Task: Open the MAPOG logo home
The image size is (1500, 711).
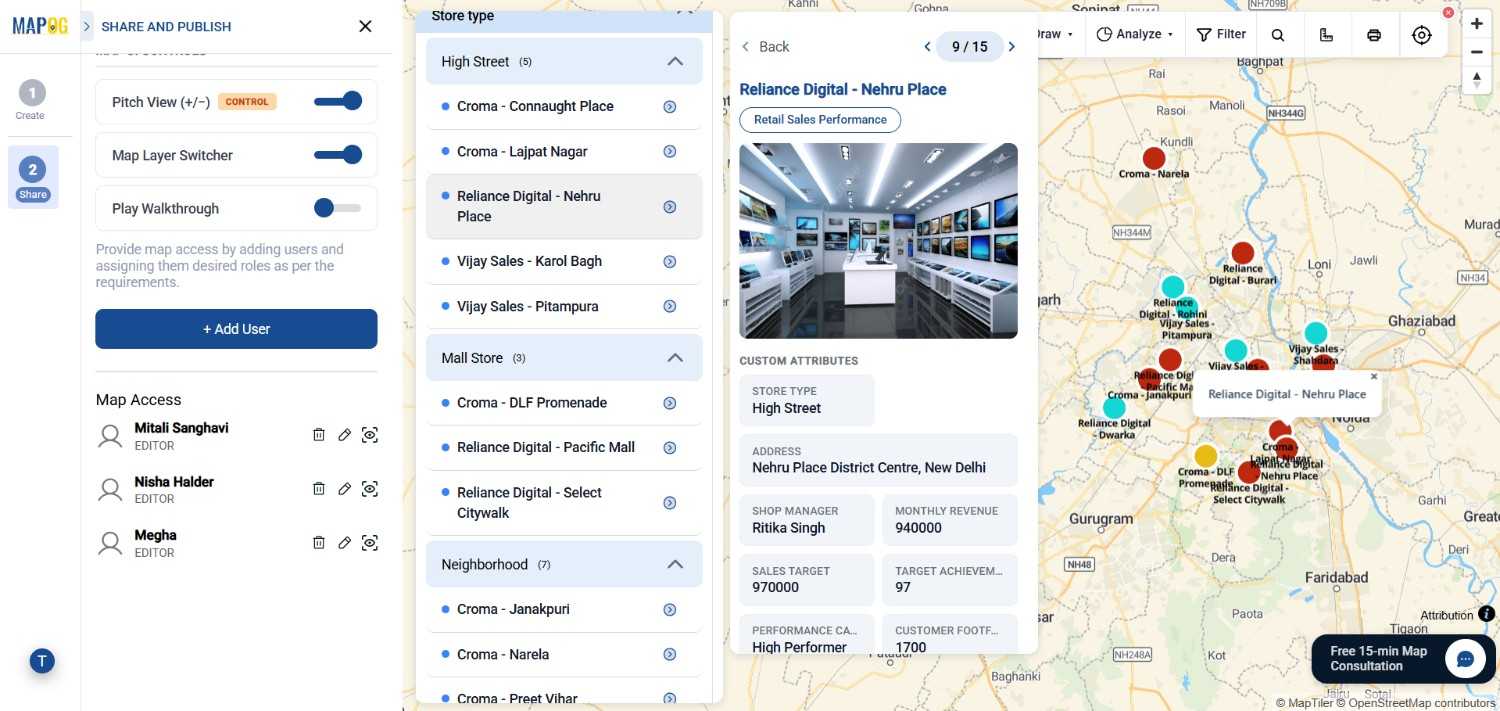Action: [x=40, y=26]
